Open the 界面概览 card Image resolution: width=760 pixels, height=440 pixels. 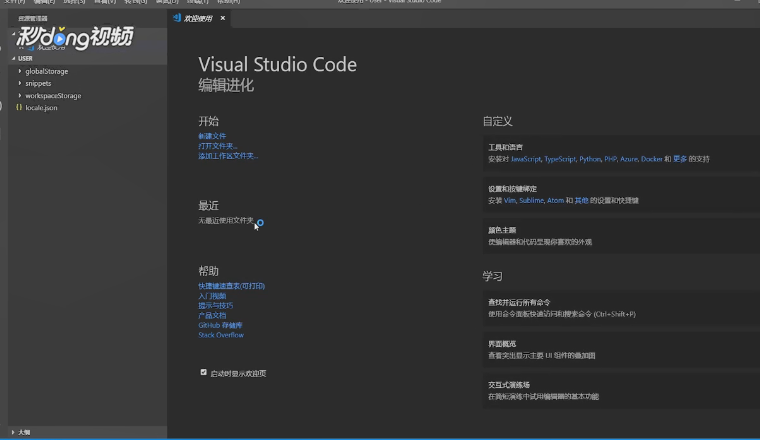(621, 349)
